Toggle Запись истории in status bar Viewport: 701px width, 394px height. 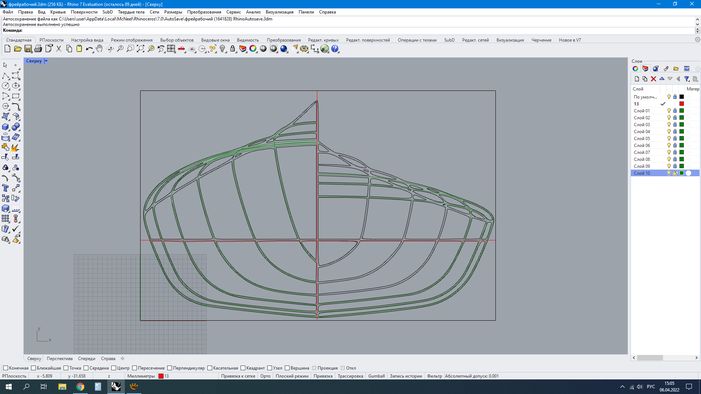click(x=406, y=376)
